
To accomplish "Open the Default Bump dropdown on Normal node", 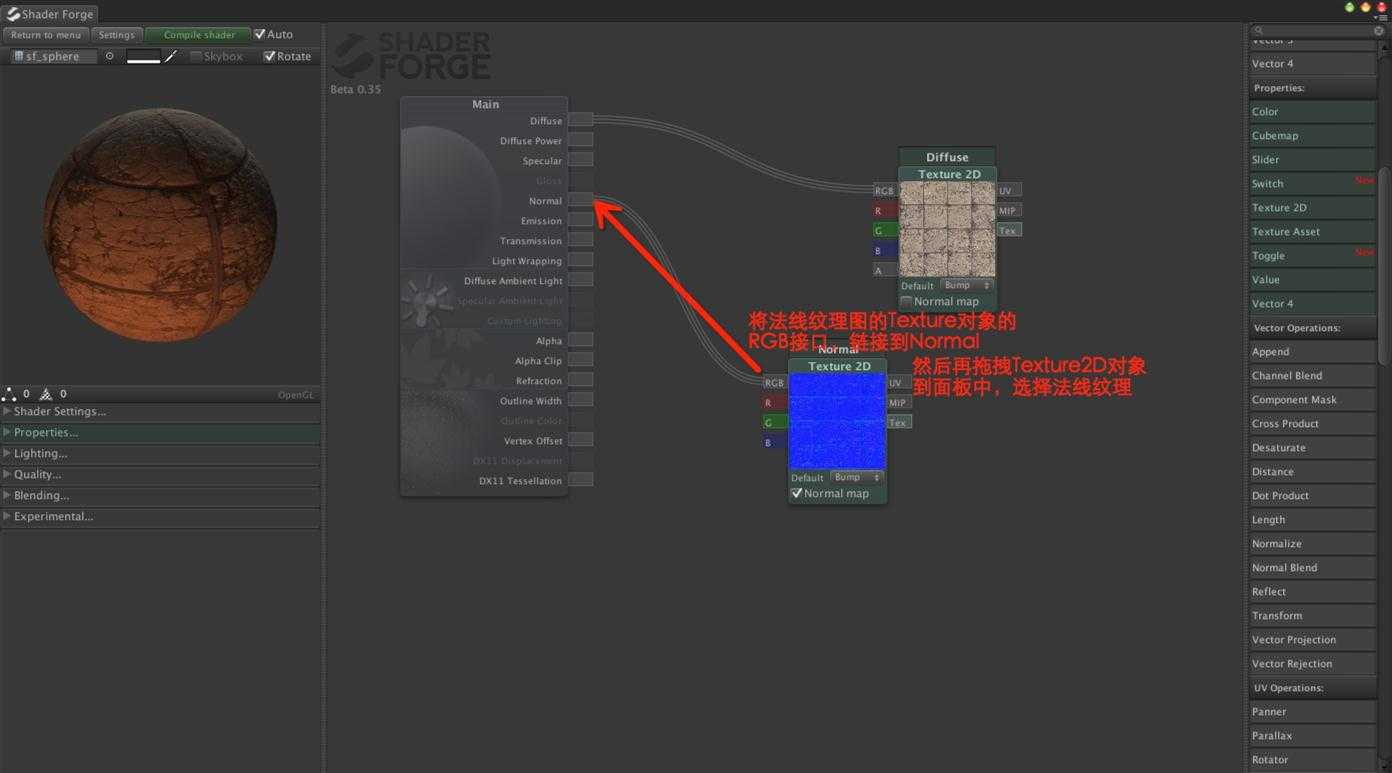I will (856, 477).
